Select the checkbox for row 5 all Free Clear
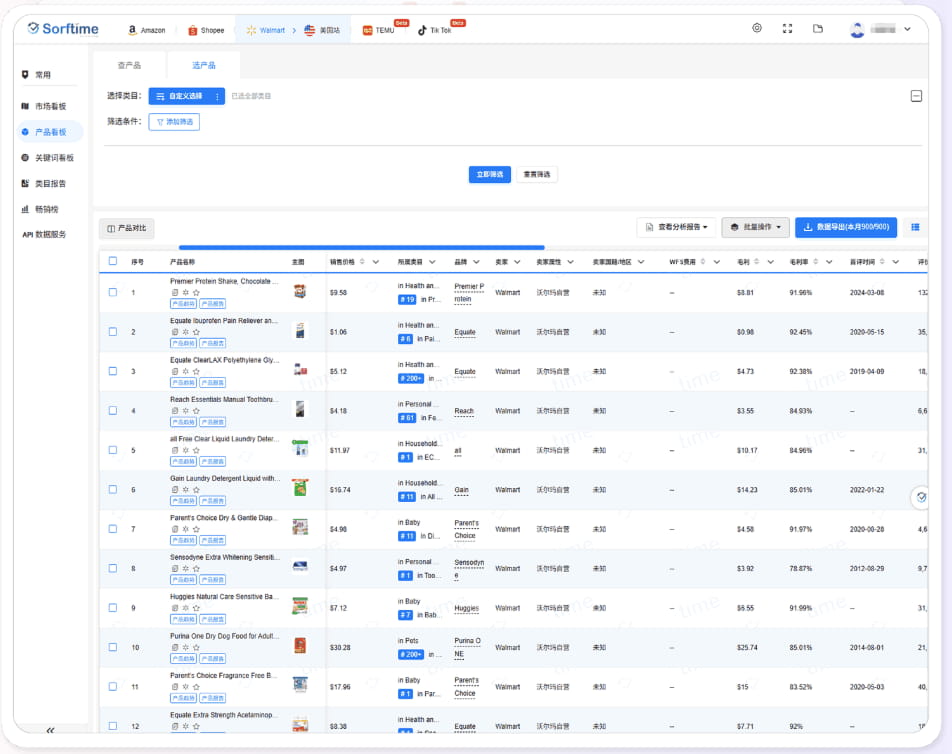 tap(113, 450)
